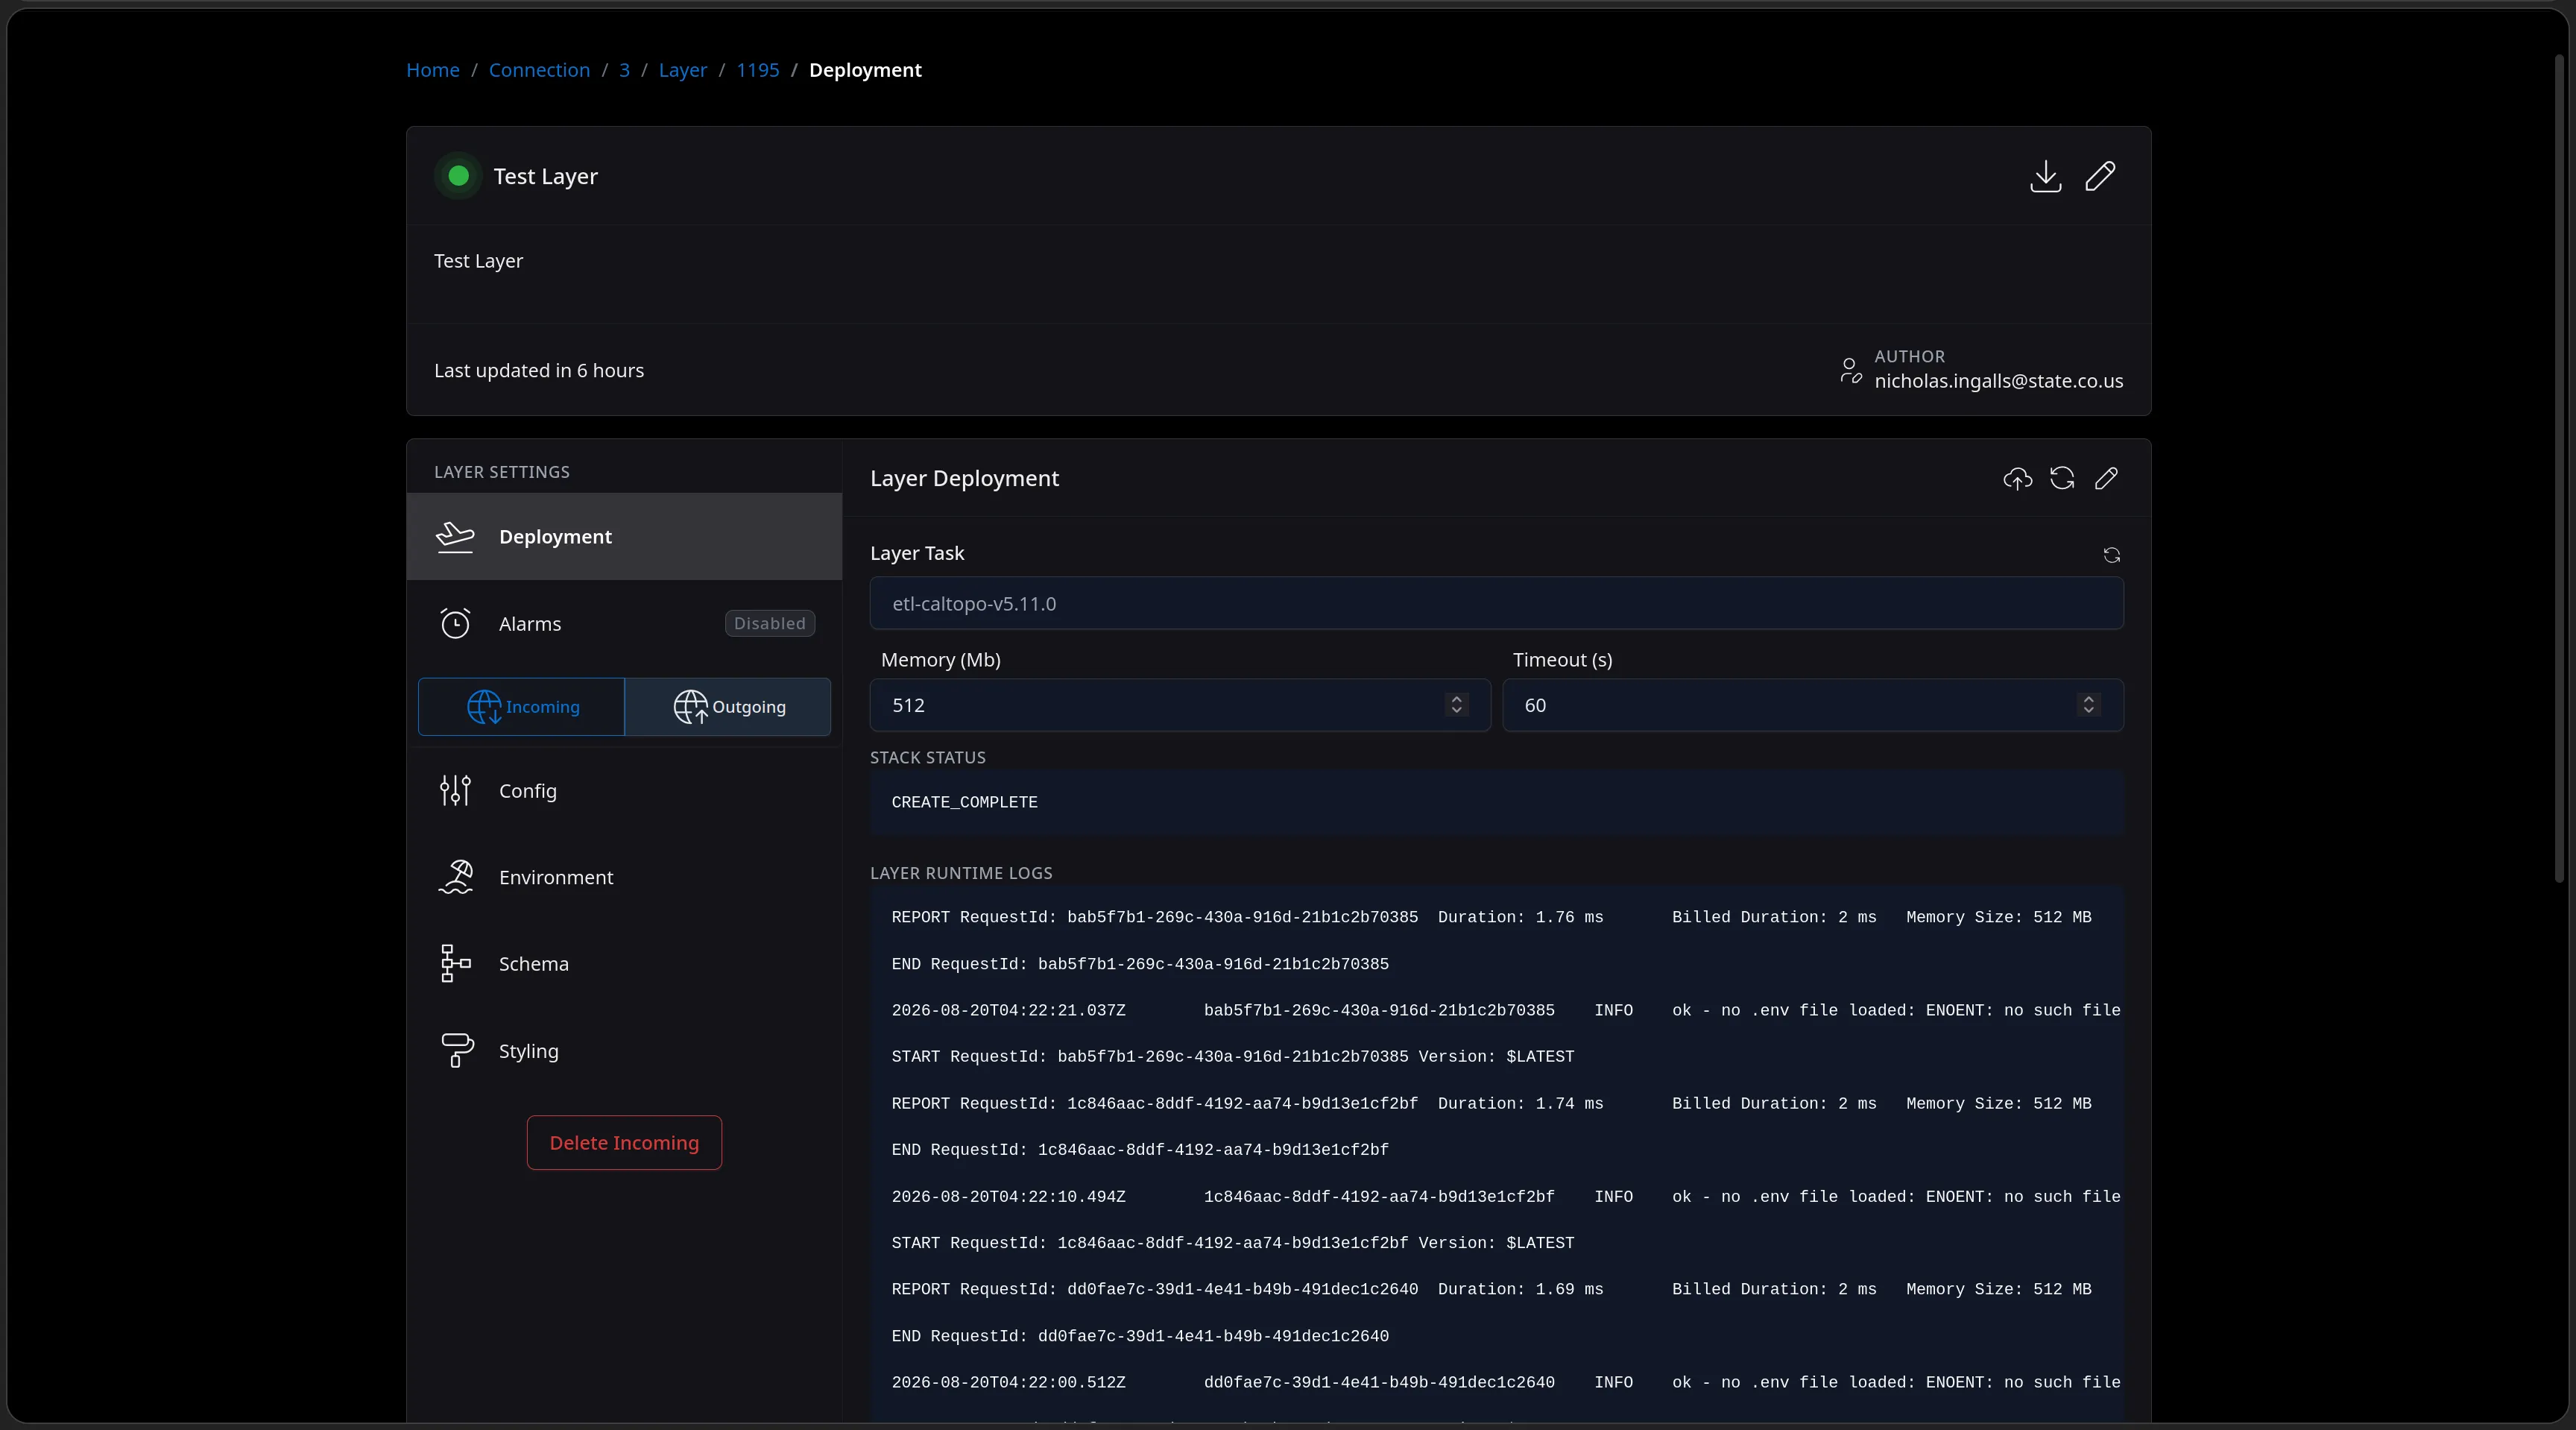2576x1430 pixels.
Task: Click the pencil edit icon in Layer Deployment header
Action: pyautogui.click(x=2106, y=478)
